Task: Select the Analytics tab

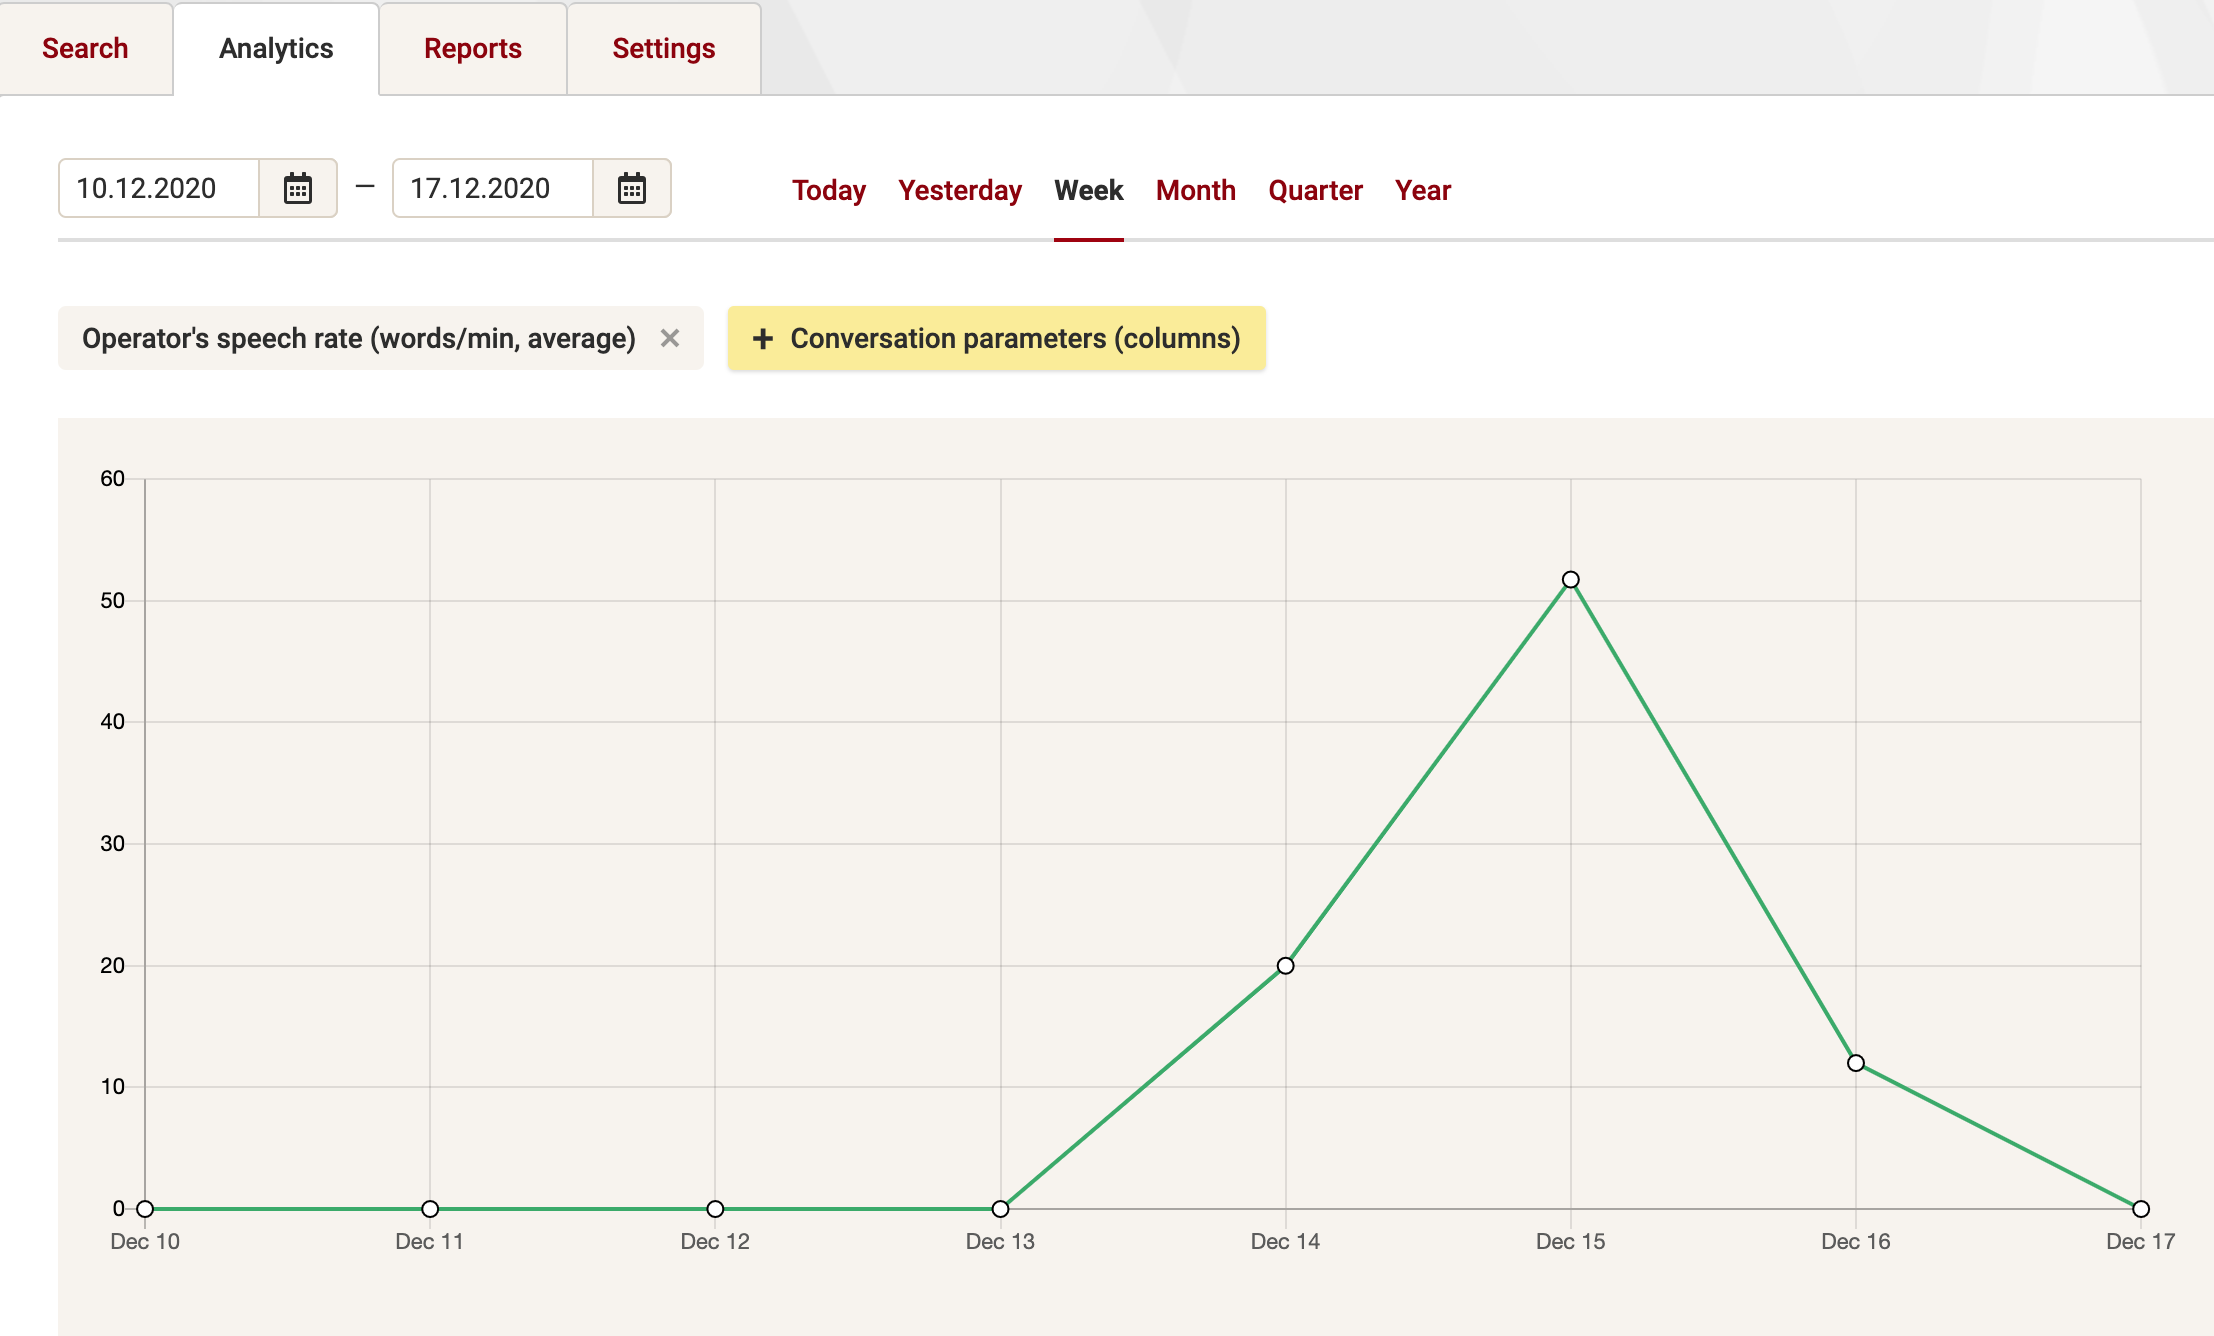Action: click(275, 47)
